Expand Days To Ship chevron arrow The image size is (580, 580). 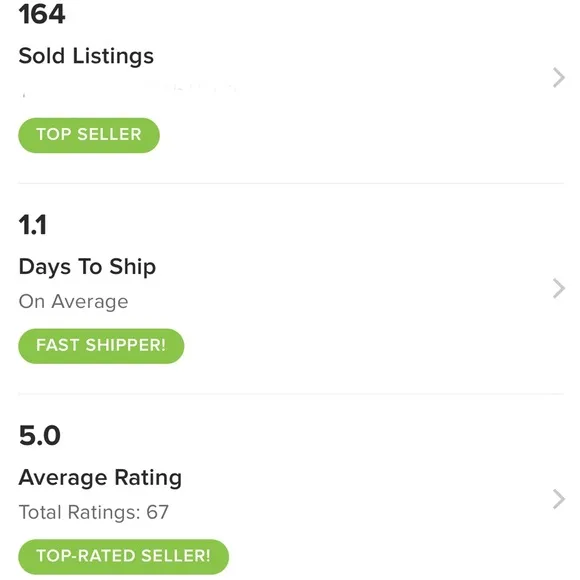[x=559, y=289]
